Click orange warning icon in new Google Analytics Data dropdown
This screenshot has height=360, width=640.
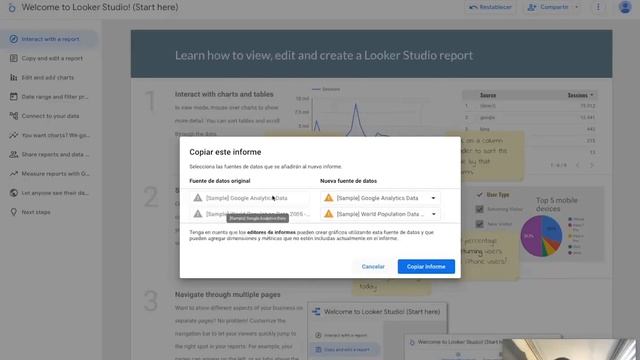point(329,198)
